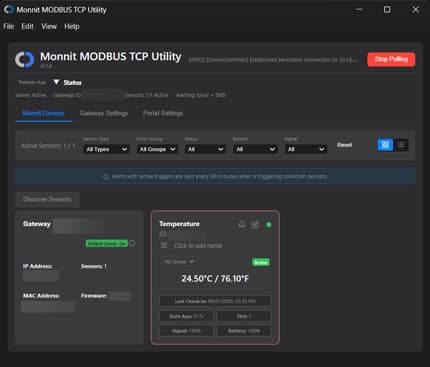Click the Temperature card title
This screenshot has width=430, height=367.
pyautogui.click(x=179, y=224)
